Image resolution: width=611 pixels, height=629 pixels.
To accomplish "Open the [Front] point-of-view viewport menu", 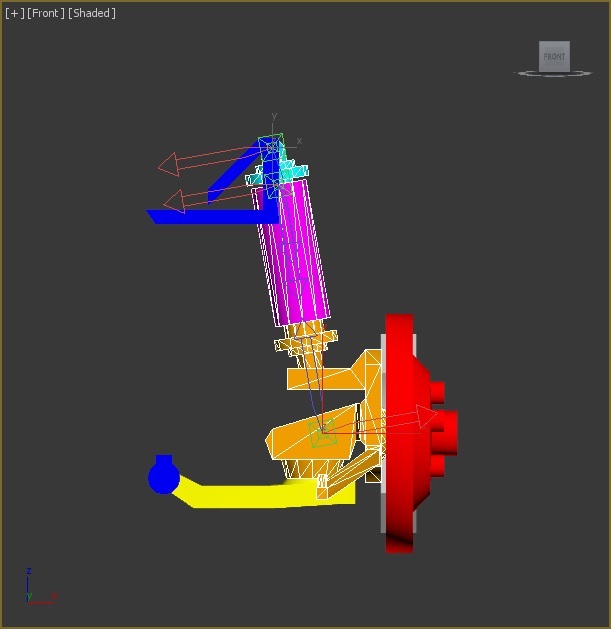I will tap(46, 13).
